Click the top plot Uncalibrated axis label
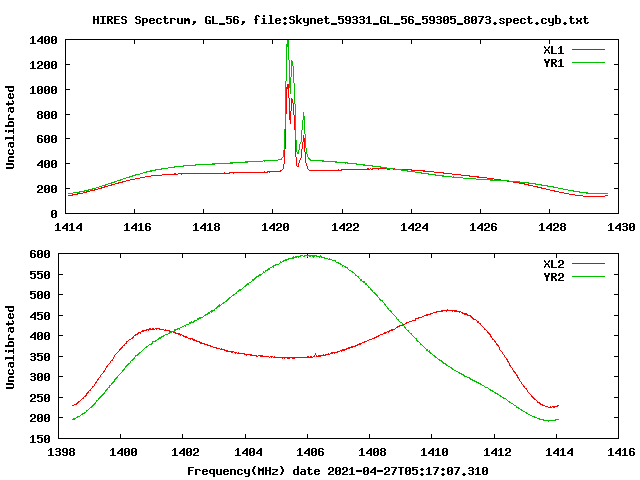The width and height of the screenshot is (640, 480). click(10, 127)
